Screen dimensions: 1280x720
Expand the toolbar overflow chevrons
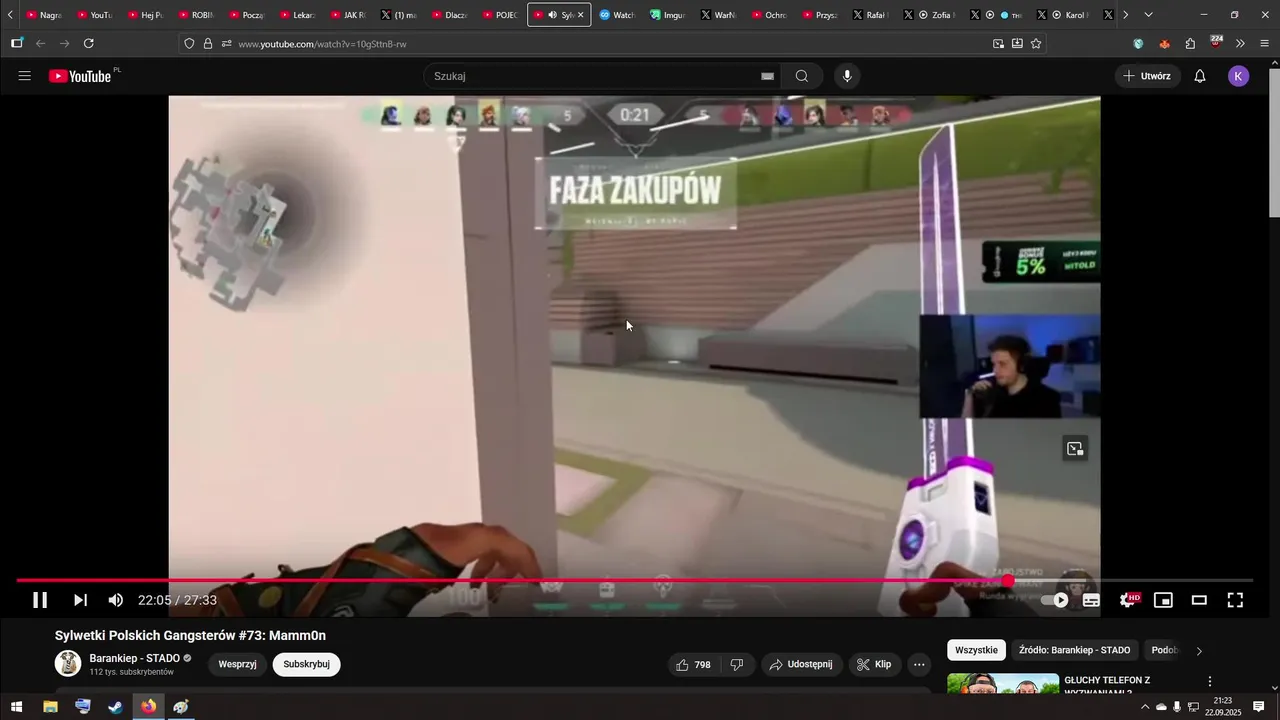pos(1240,43)
